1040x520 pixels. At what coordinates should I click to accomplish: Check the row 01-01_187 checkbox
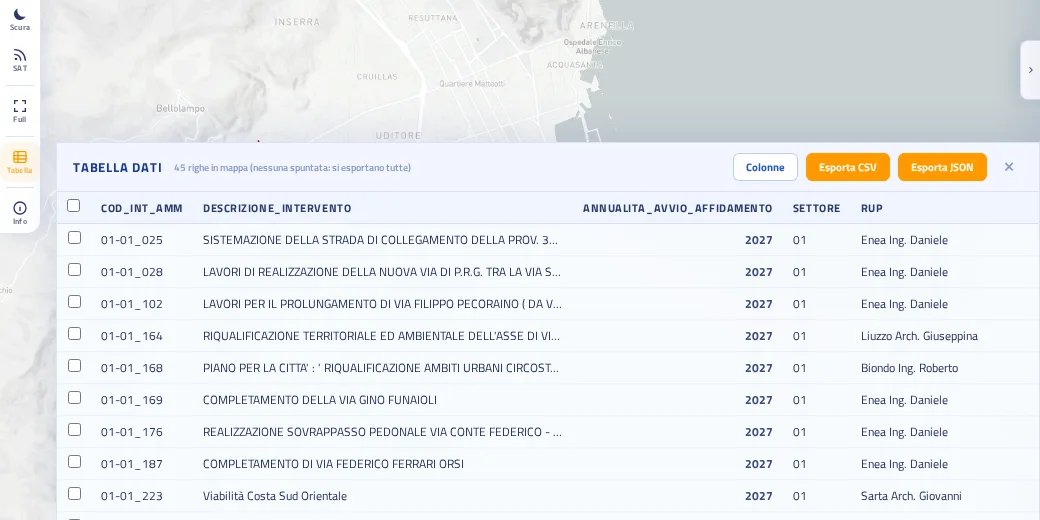[74, 462]
